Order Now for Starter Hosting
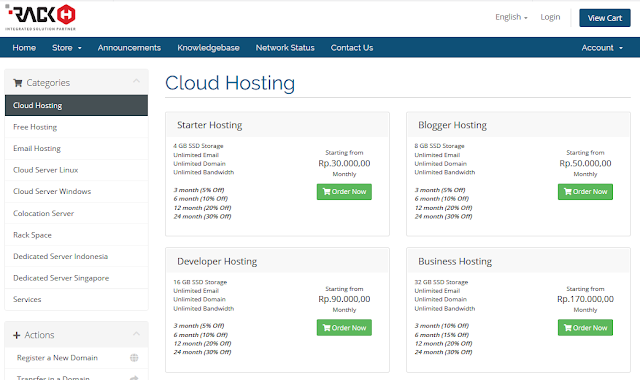Screen dimensions: 640x380 tap(344, 192)
